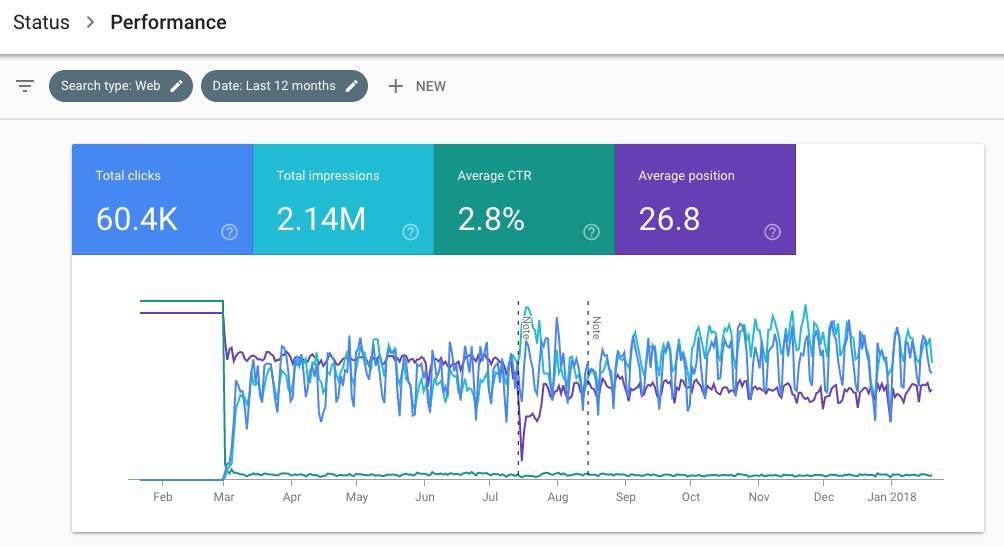Open Search type: Web filter chip
1004x546 pixels.
click(120, 86)
